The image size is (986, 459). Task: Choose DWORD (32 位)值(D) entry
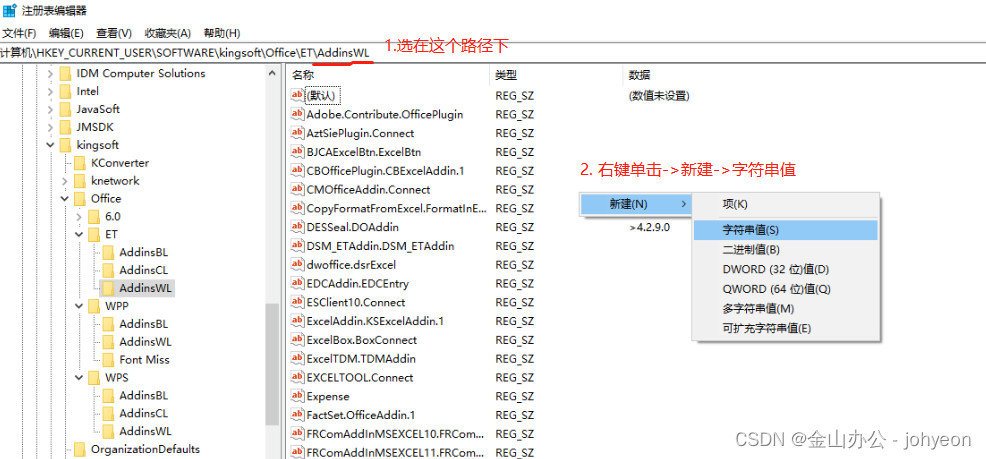point(785,269)
